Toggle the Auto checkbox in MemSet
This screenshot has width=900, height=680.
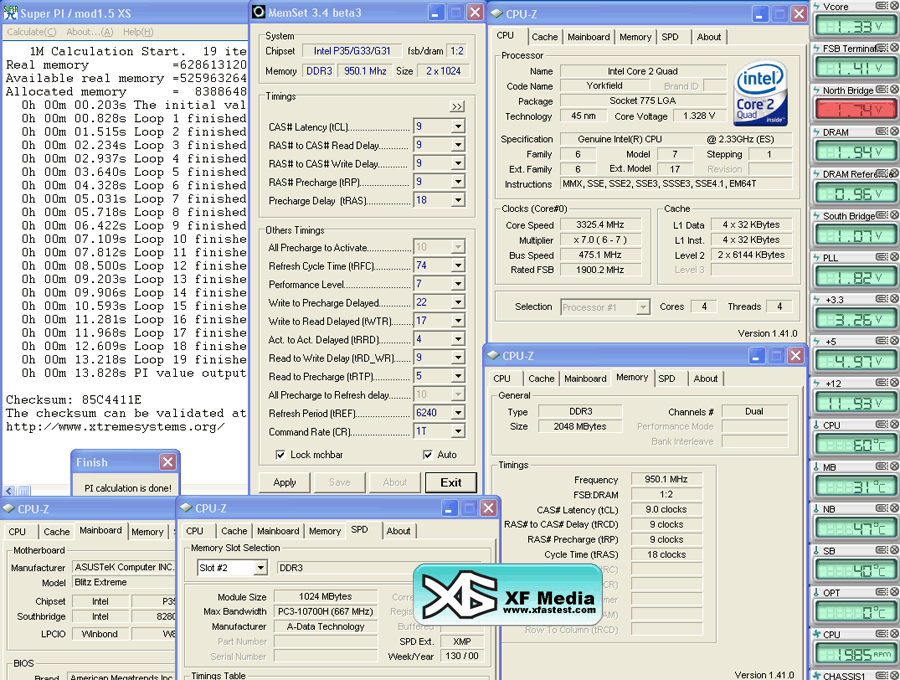[x=428, y=454]
